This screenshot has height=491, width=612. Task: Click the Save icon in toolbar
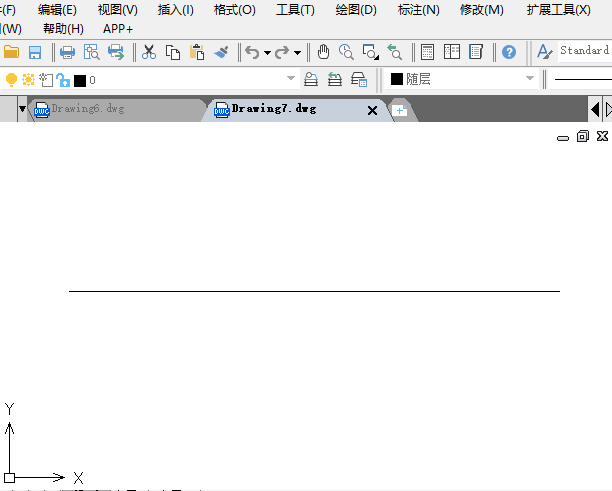coord(35,51)
